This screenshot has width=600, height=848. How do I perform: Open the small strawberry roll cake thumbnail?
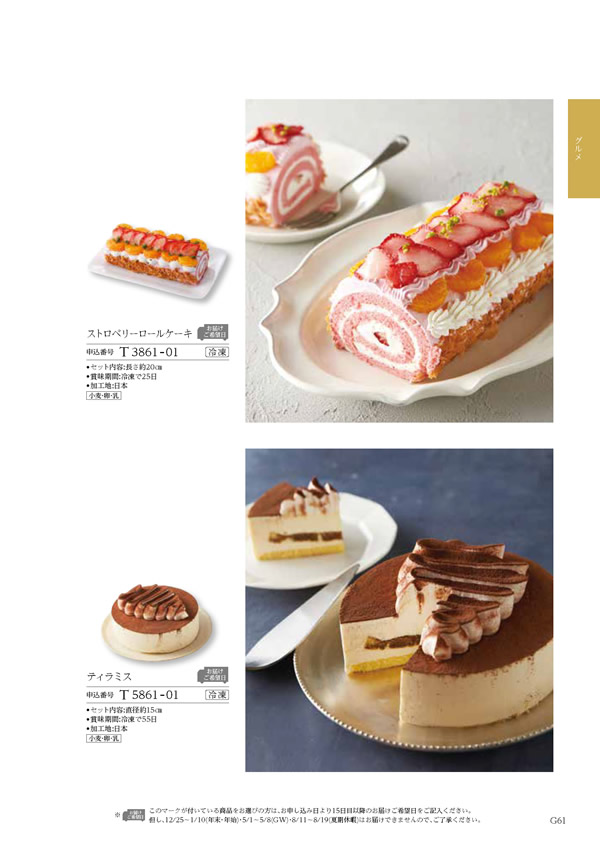pyautogui.click(x=157, y=260)
